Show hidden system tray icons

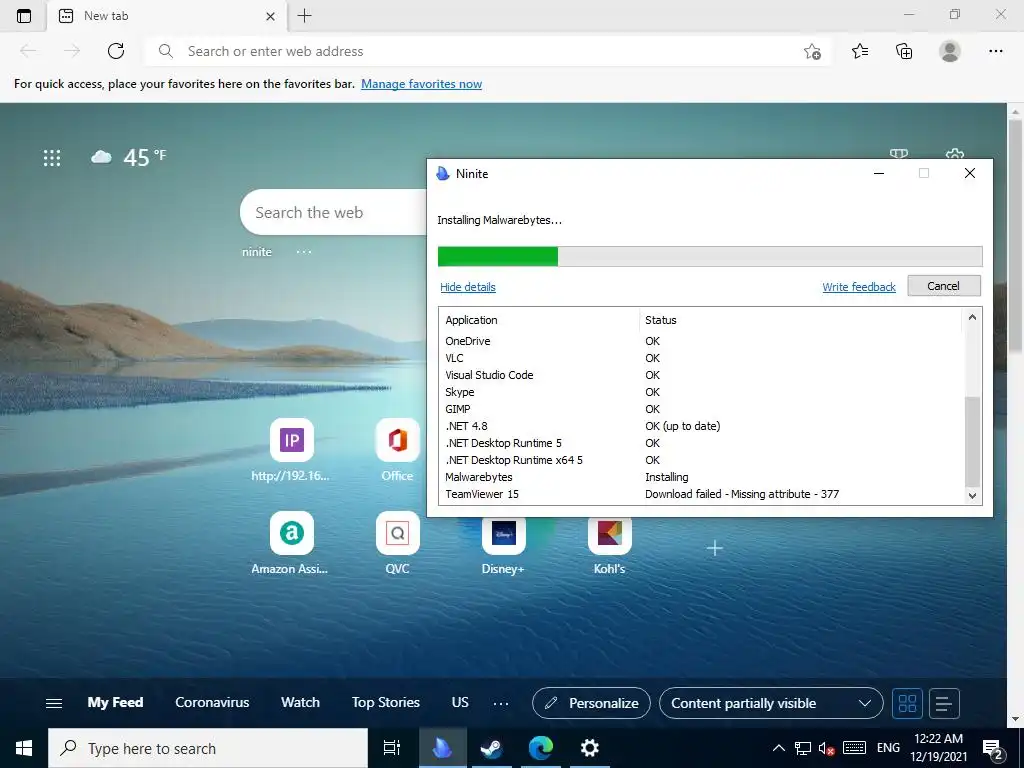coord(778,748)
